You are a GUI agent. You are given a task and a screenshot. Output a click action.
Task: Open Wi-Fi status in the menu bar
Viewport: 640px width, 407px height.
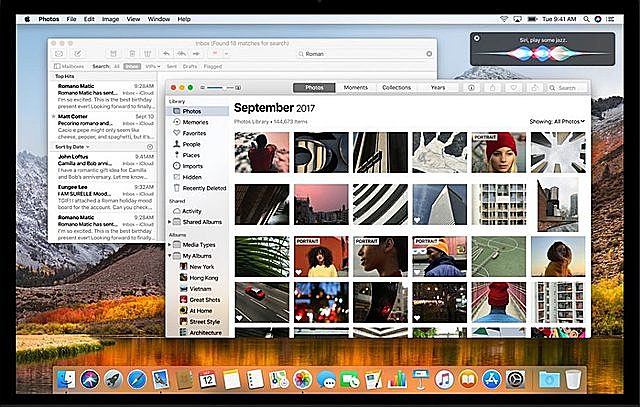click(x=504, y=19)
